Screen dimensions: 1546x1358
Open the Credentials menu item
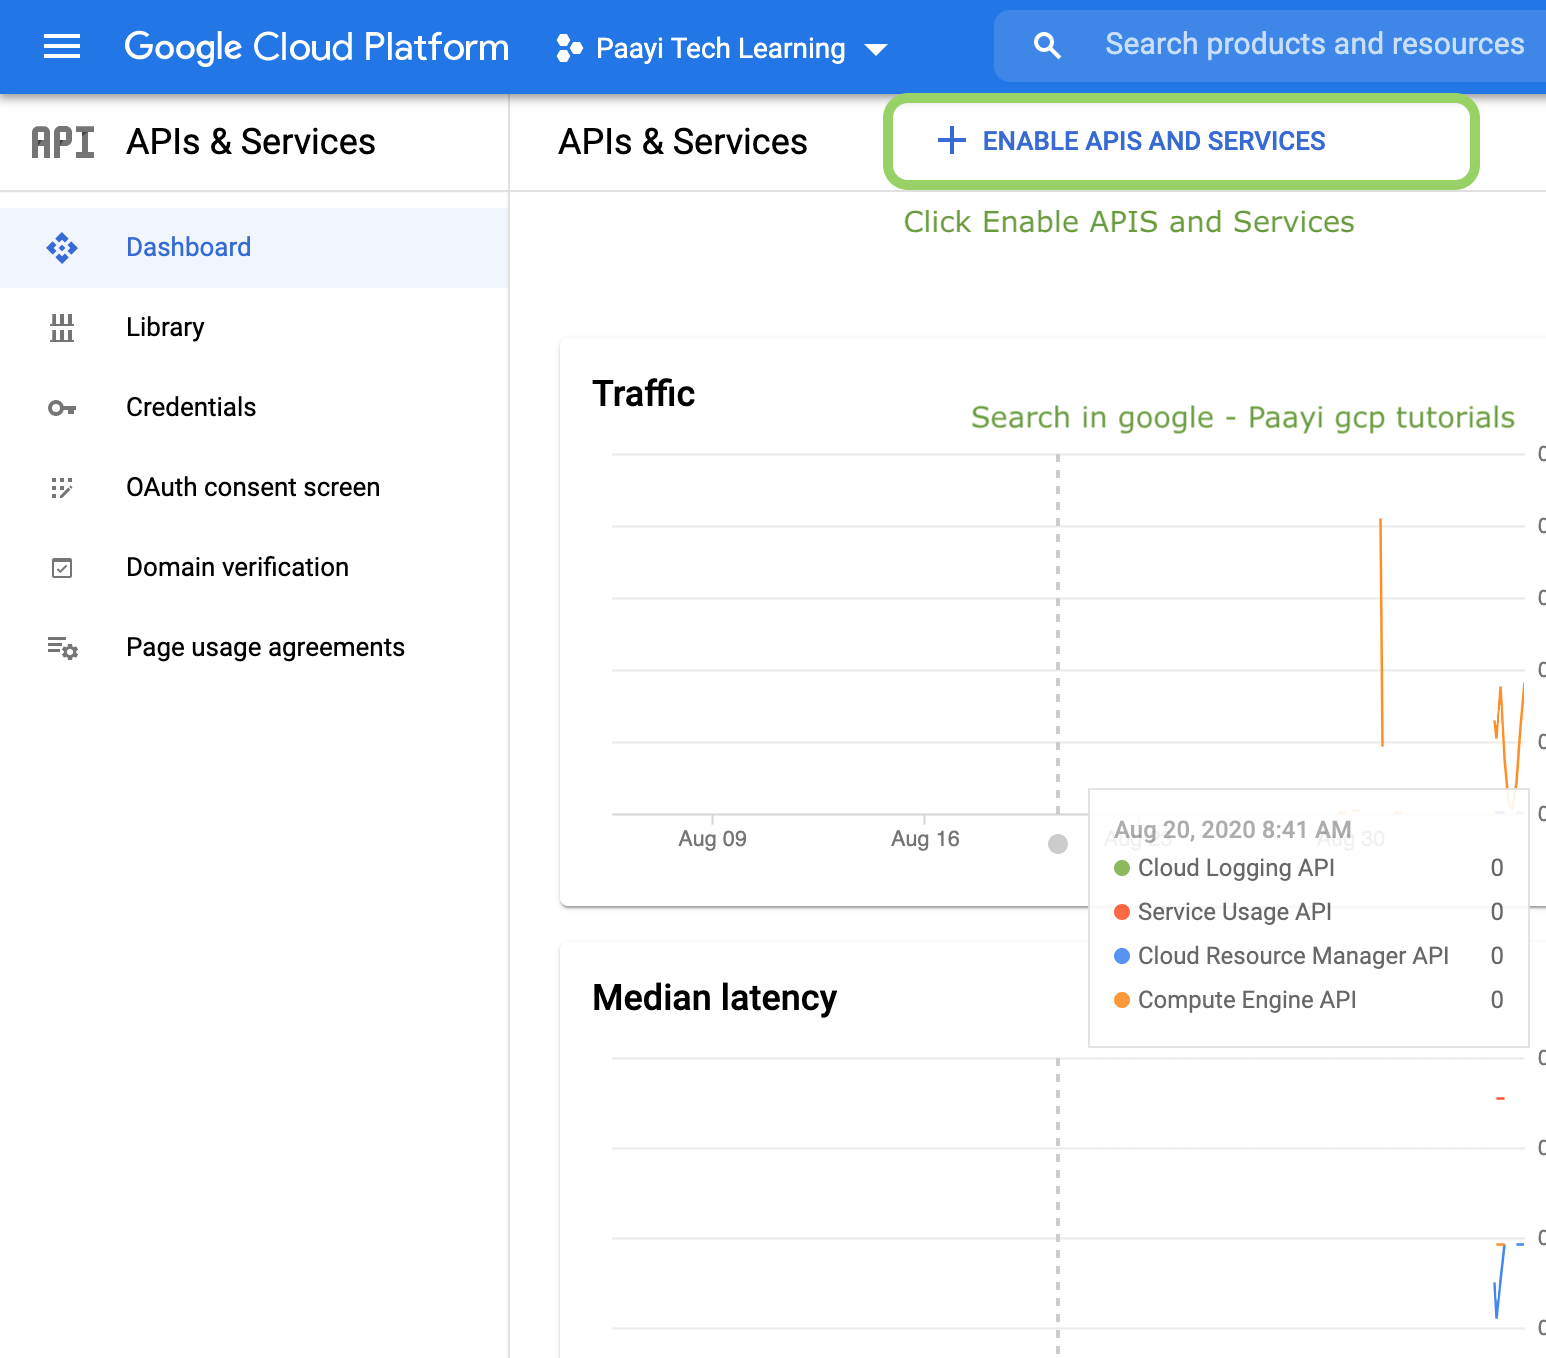point(254,408)
